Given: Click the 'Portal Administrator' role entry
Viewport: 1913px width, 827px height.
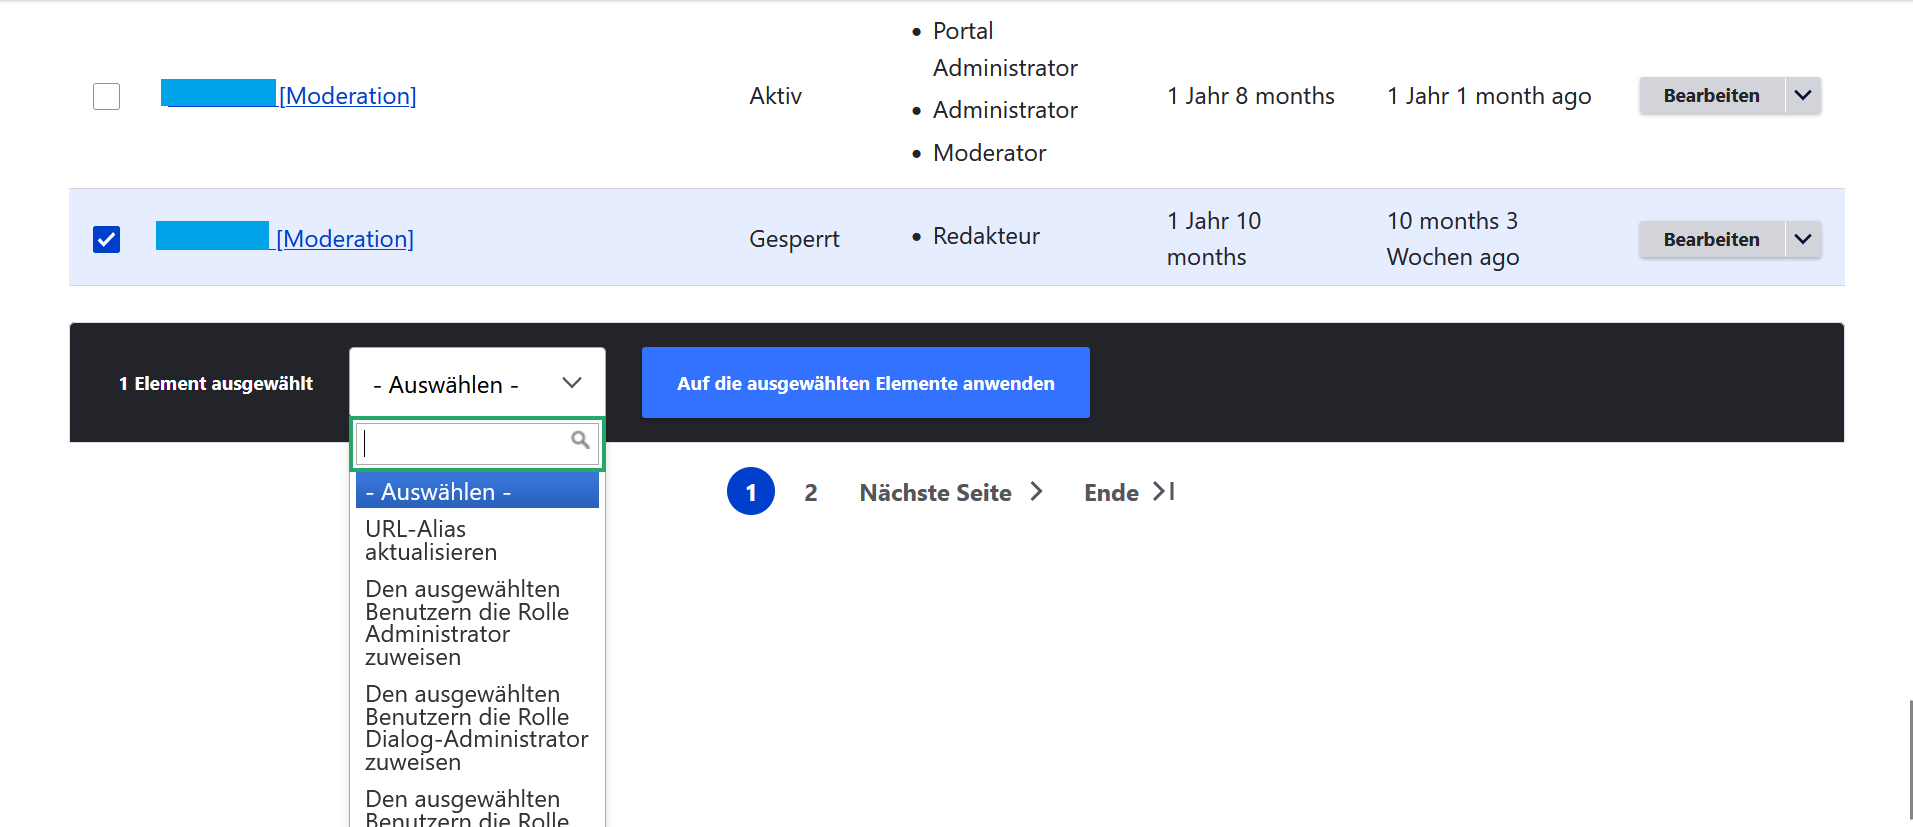Looking at the screenshot, I should (x=1005, y=49).
